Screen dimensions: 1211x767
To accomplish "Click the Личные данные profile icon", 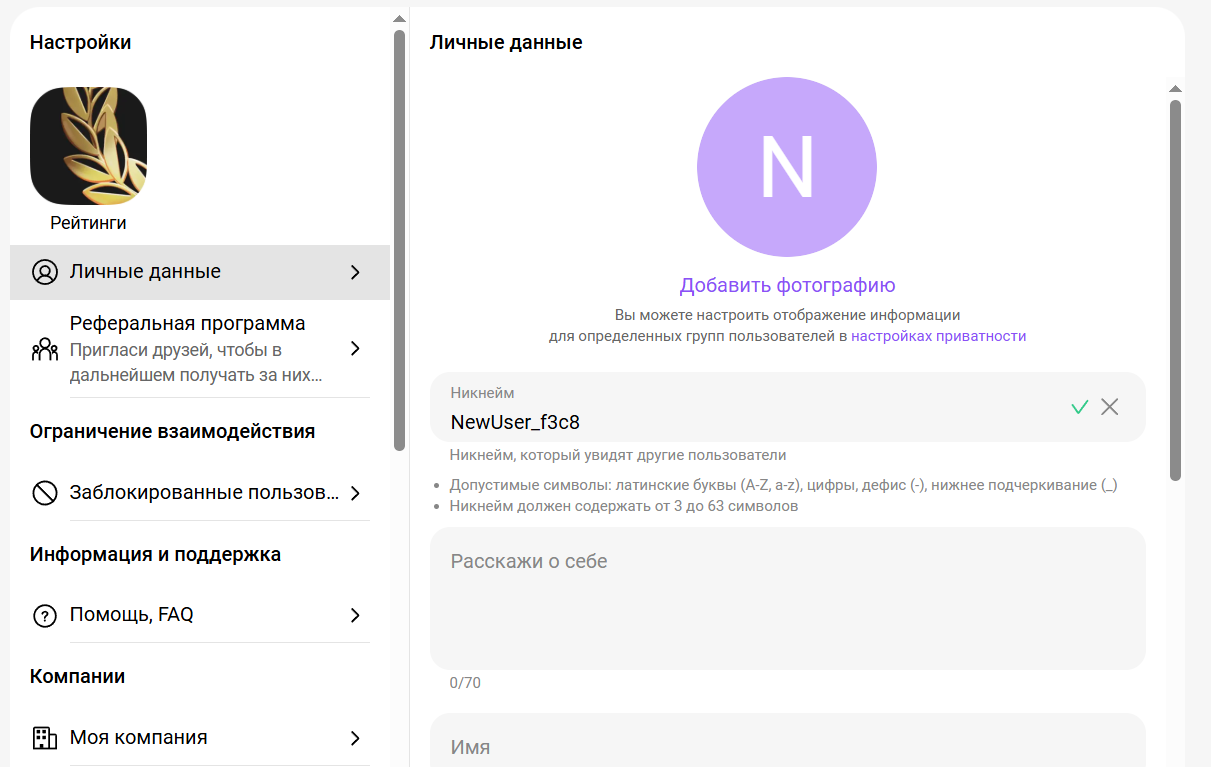I will coord(45,272).
